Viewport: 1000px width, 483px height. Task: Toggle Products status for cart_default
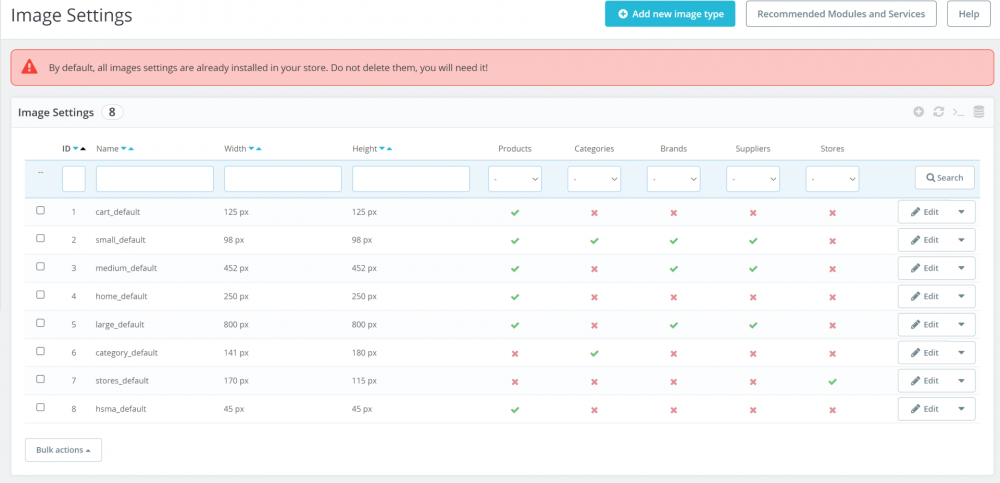click(x=515, y=212)
